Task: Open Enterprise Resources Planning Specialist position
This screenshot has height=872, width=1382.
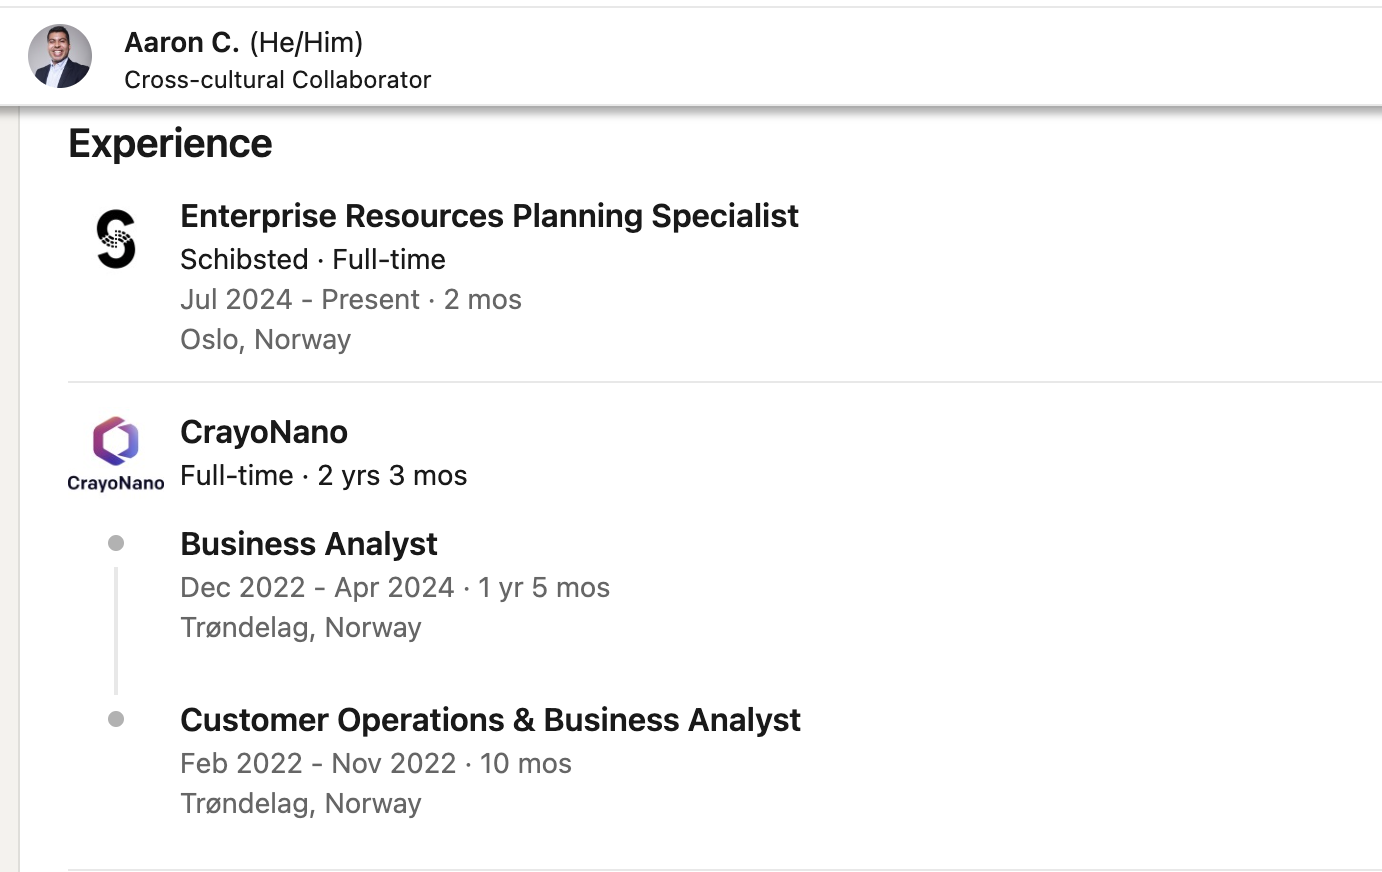Action: [489, 216]
